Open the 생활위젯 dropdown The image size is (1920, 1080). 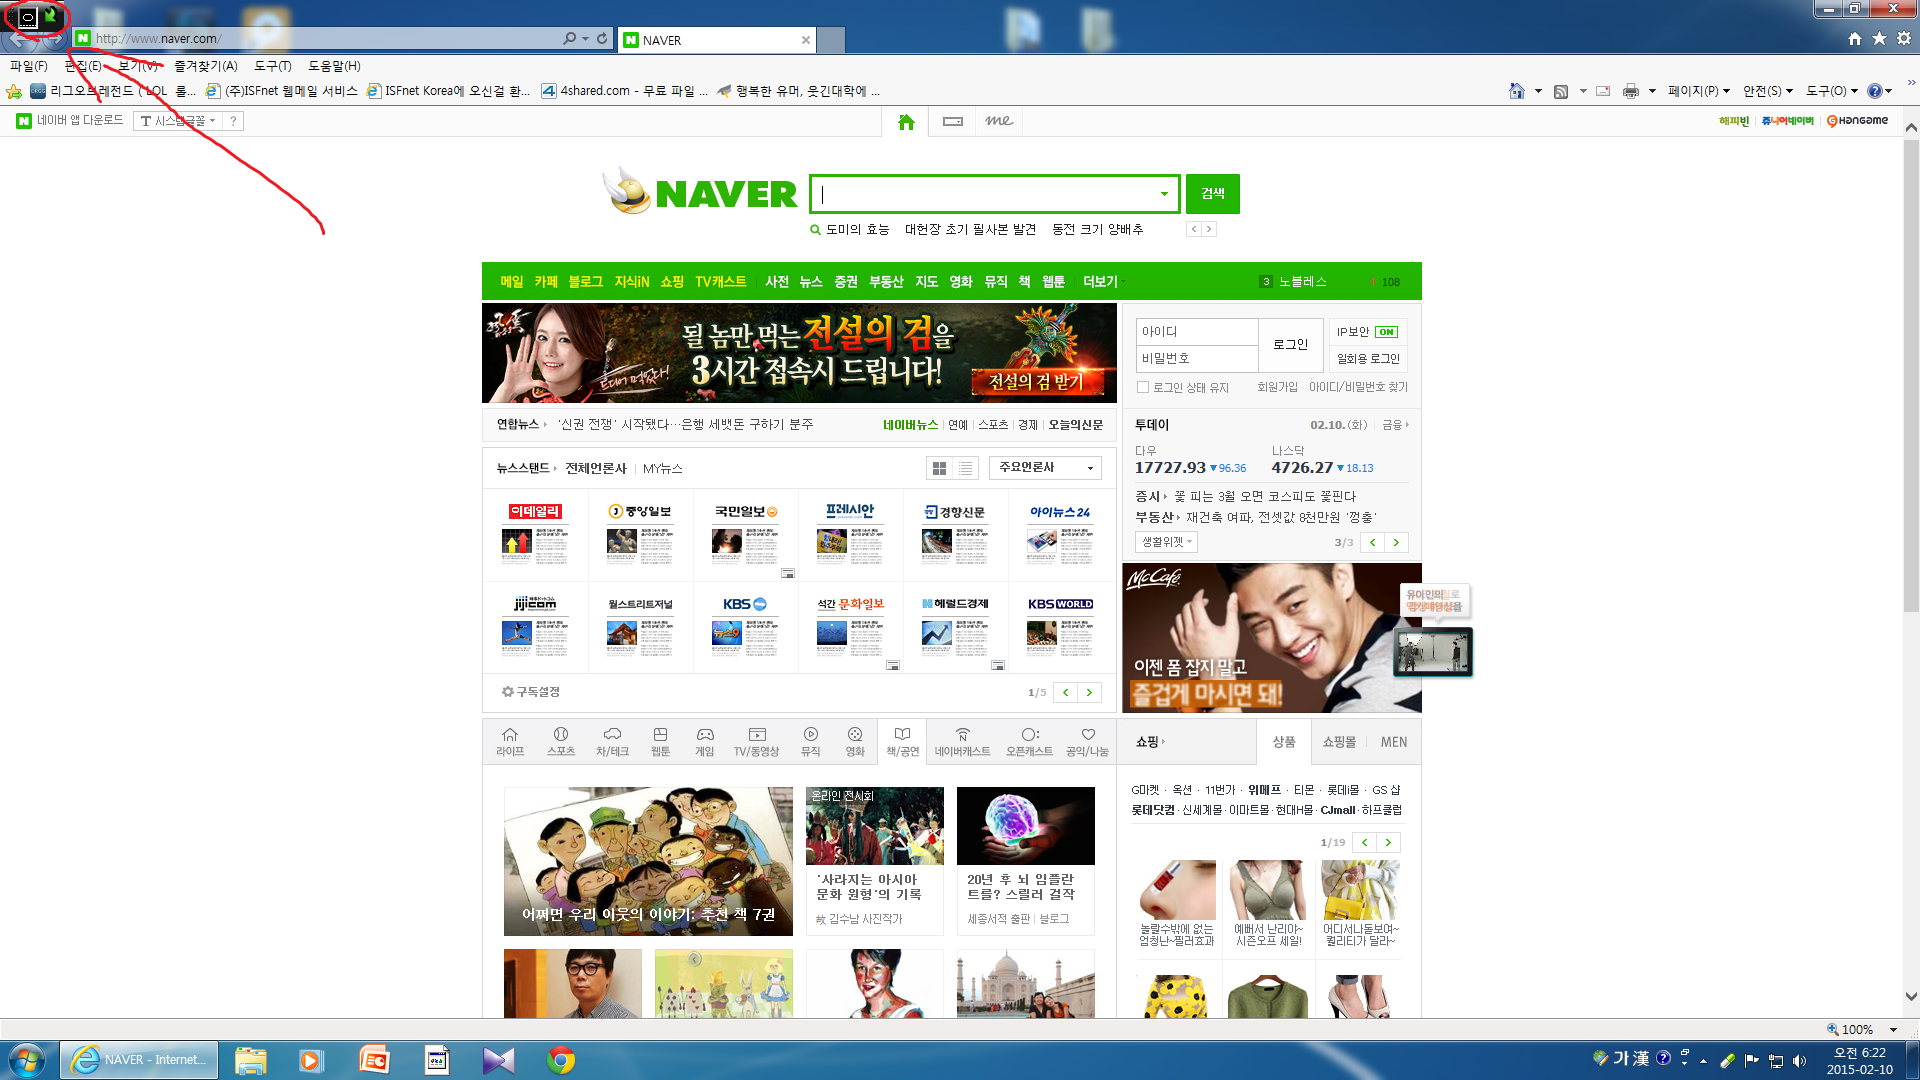1166,542
